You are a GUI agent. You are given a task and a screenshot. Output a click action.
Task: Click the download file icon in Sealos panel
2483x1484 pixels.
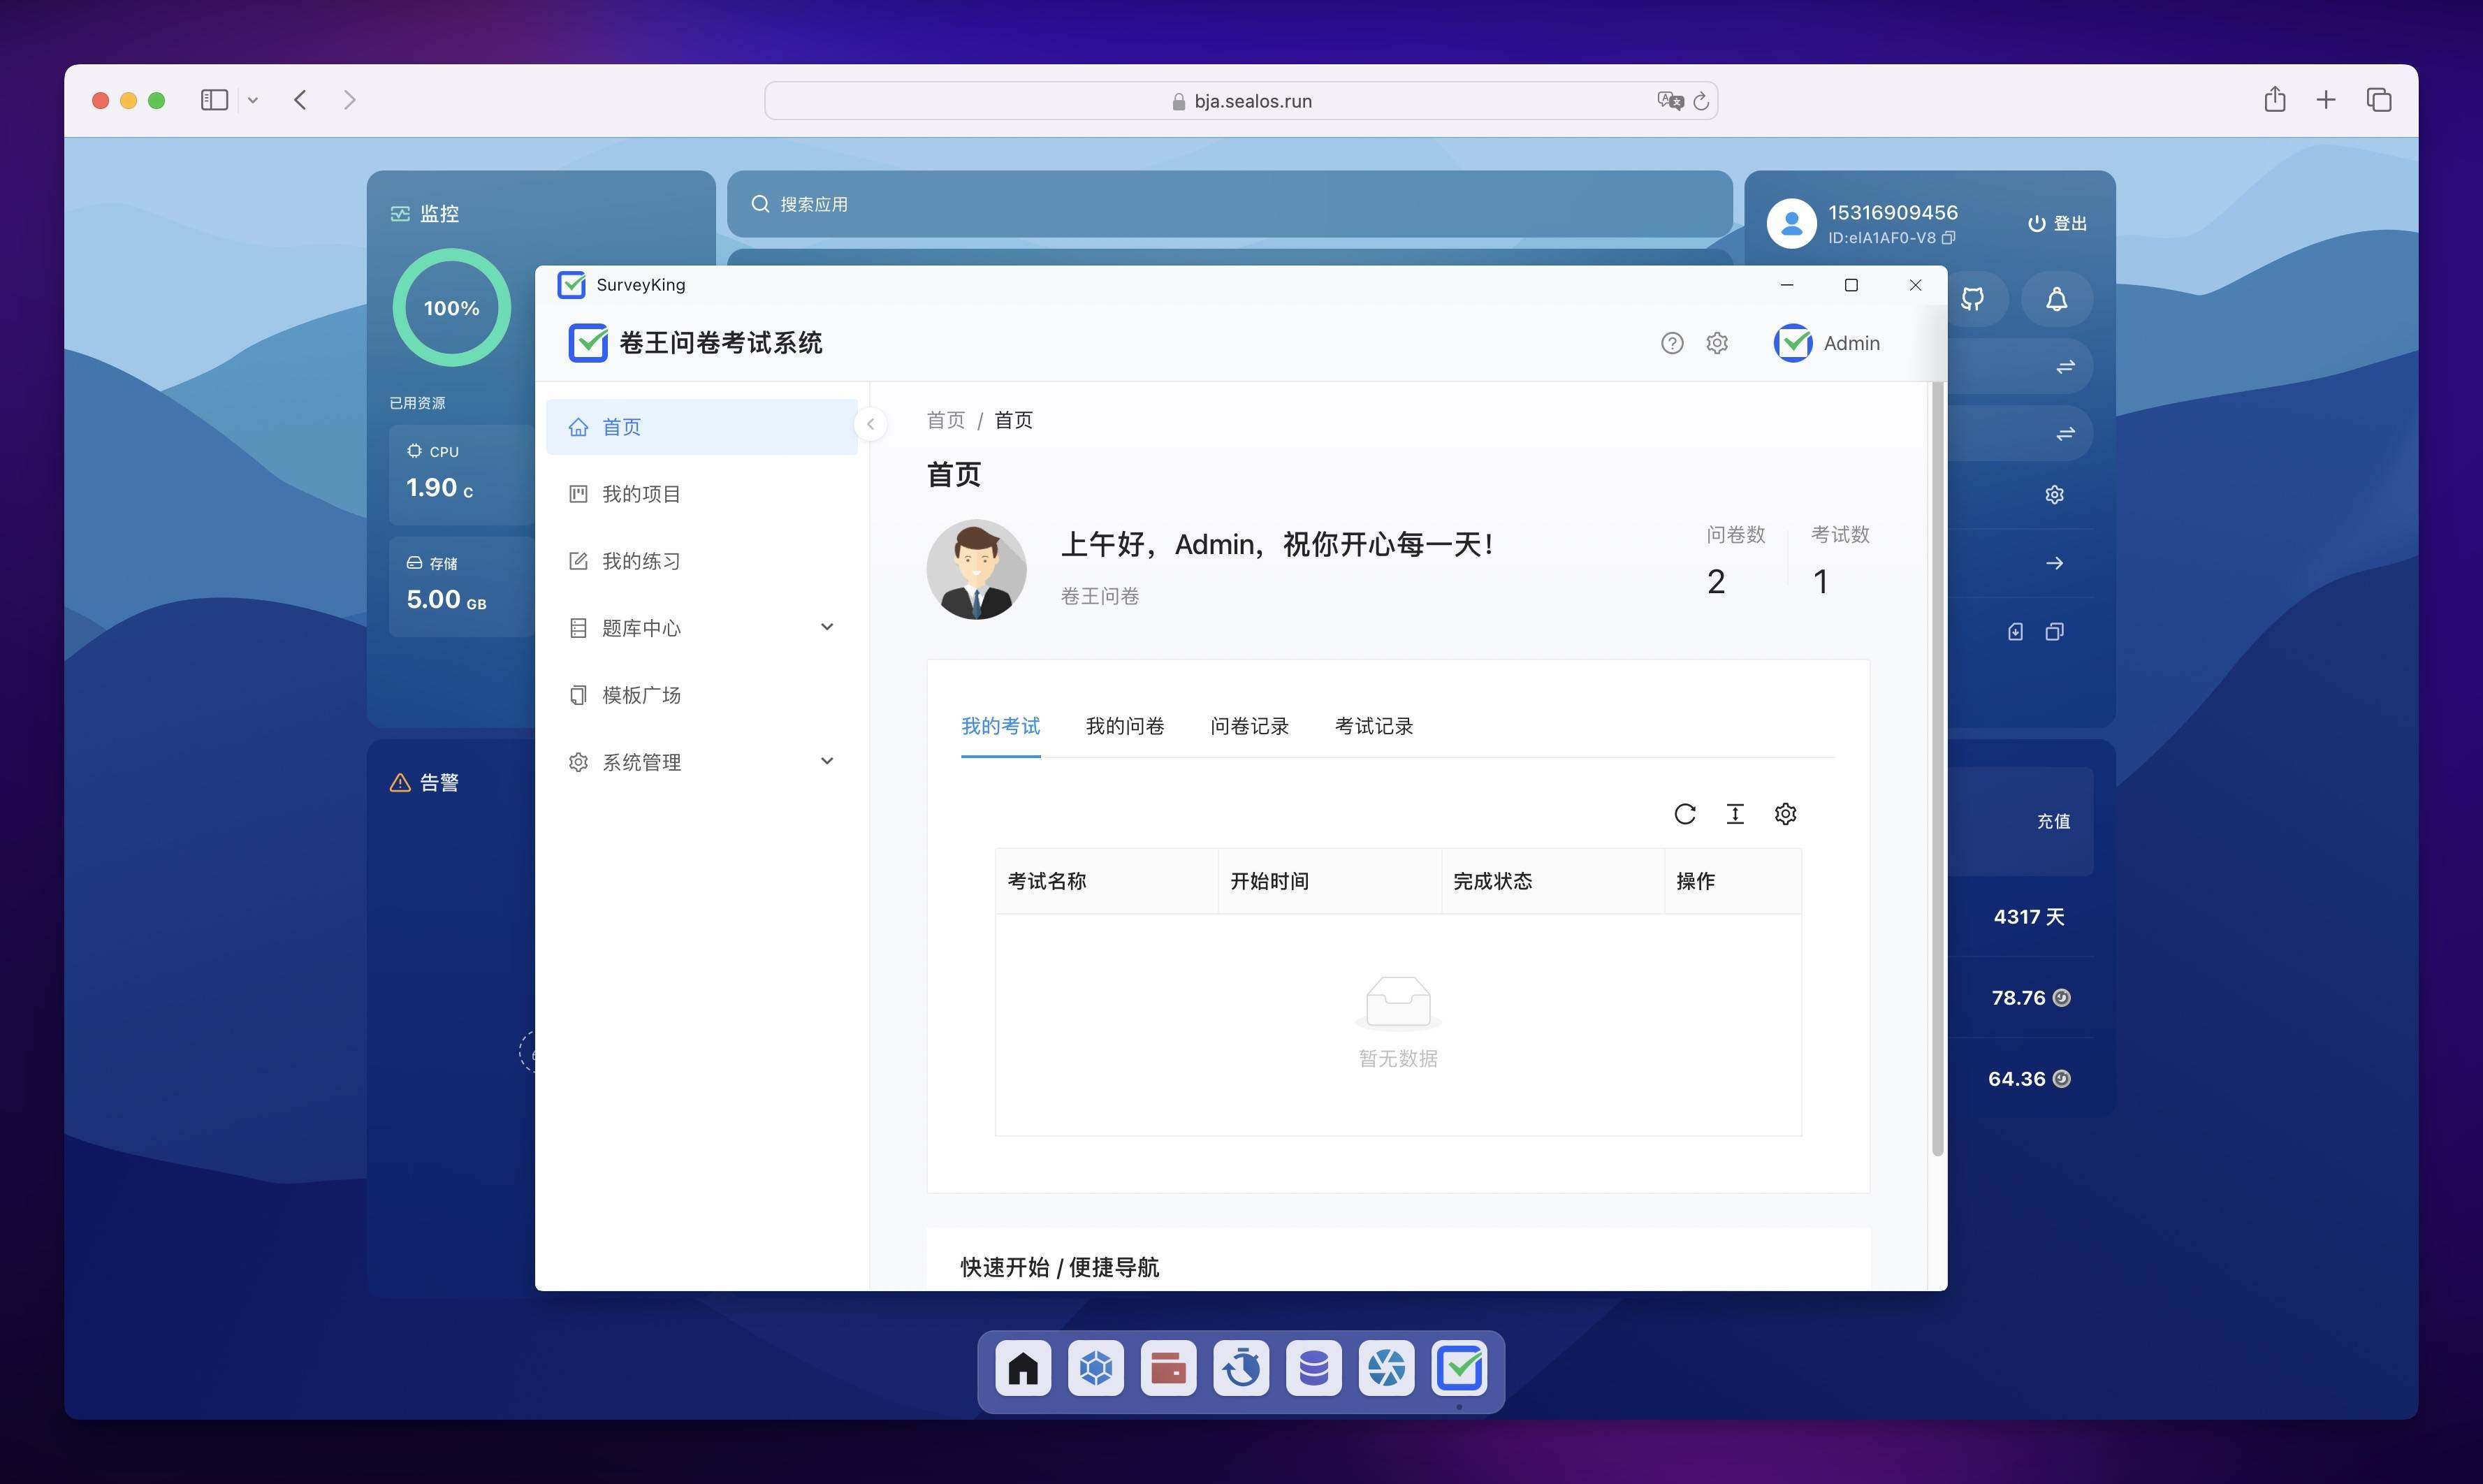coord(2015,632)
